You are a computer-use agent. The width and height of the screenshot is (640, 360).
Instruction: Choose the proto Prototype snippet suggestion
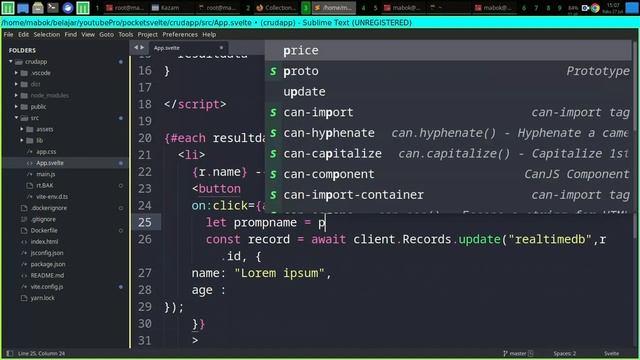448,71
